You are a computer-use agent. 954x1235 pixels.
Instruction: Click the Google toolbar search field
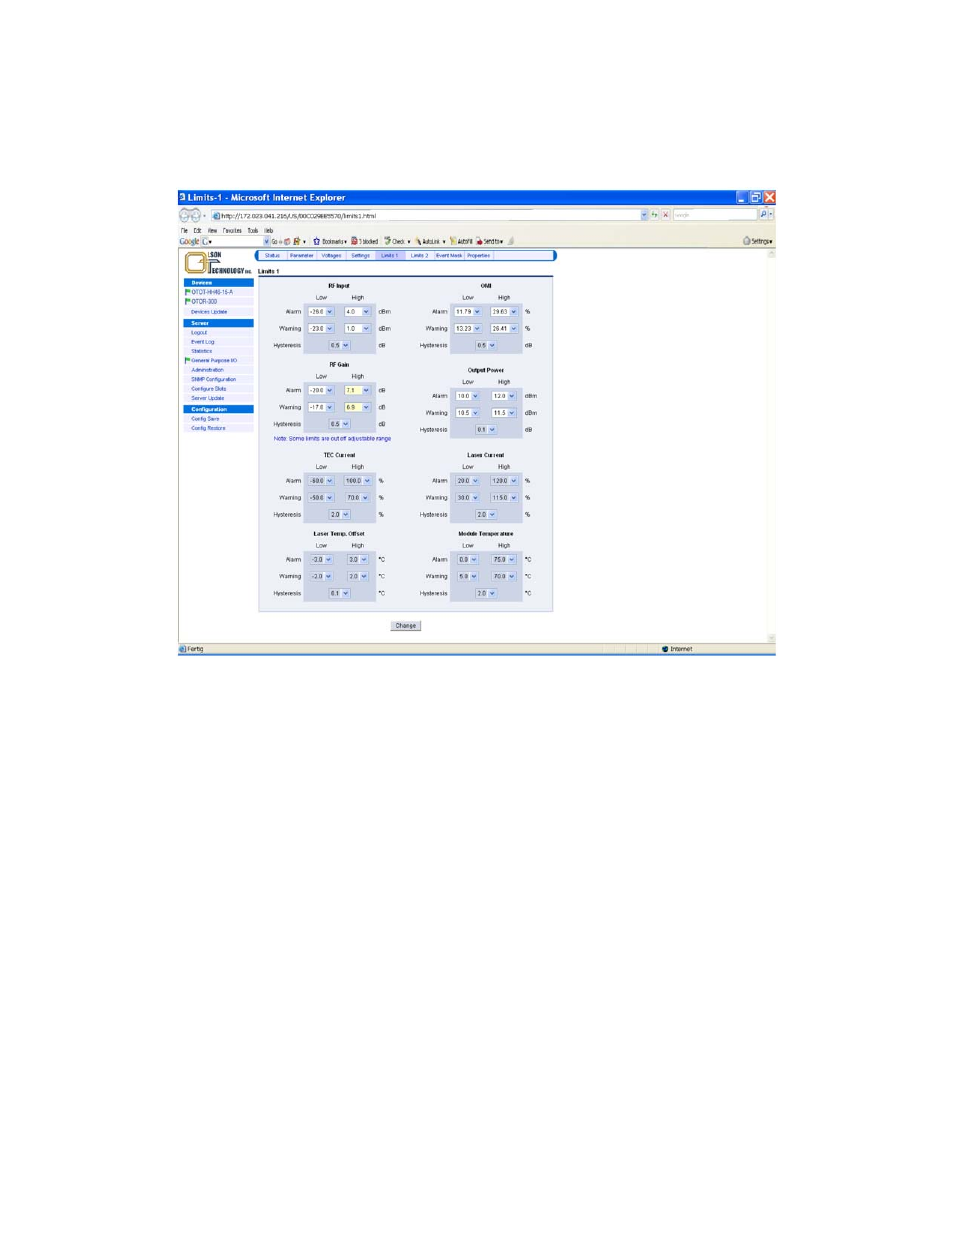(236, 241)
